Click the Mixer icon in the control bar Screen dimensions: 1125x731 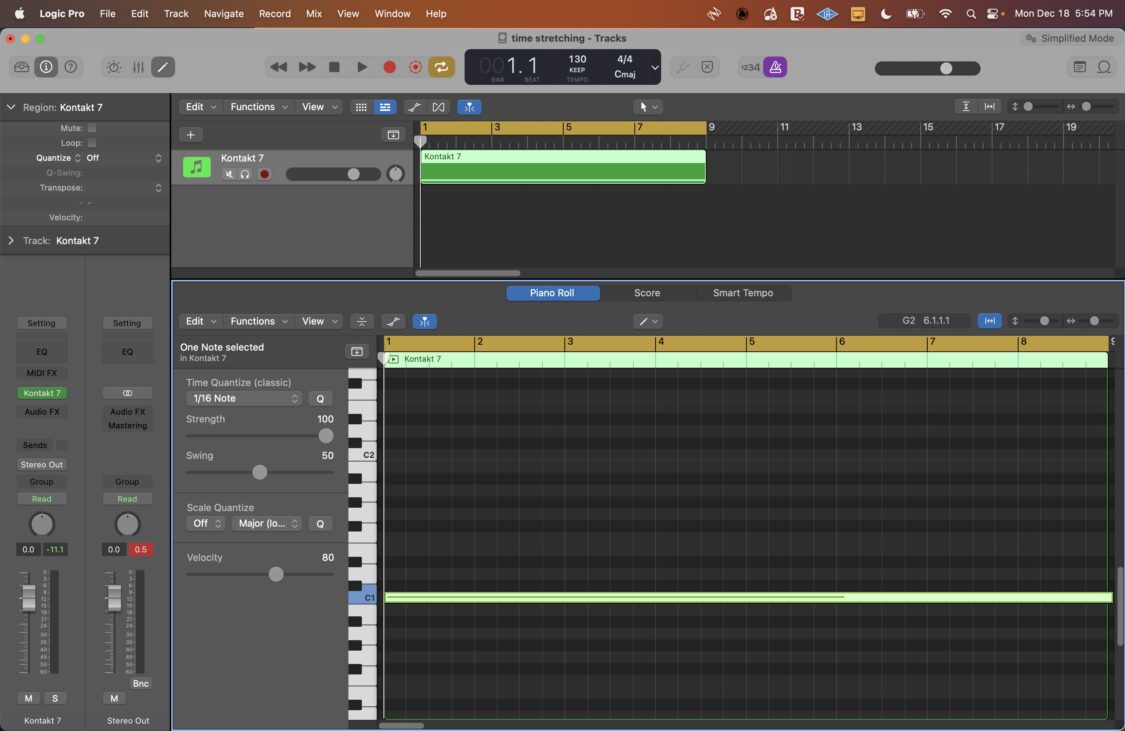[137, 66]
